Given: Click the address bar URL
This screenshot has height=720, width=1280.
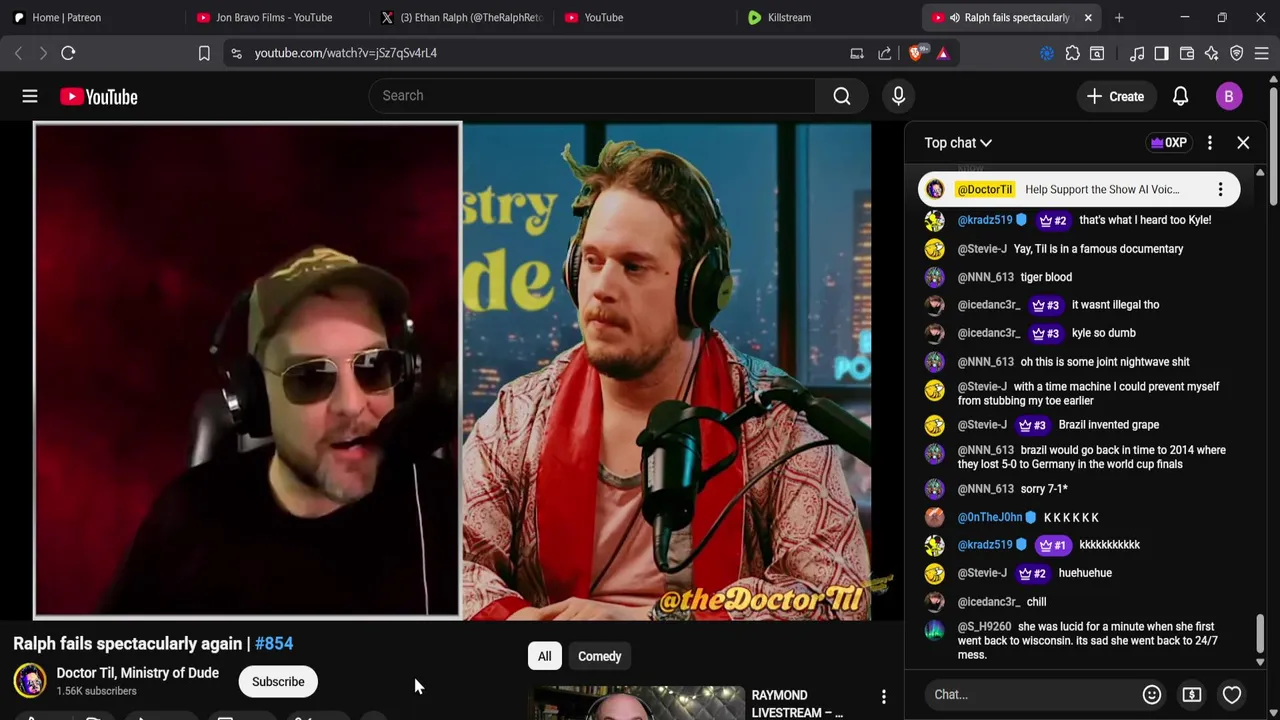Looking at the screenshot, I should click(x=346, y=53).
